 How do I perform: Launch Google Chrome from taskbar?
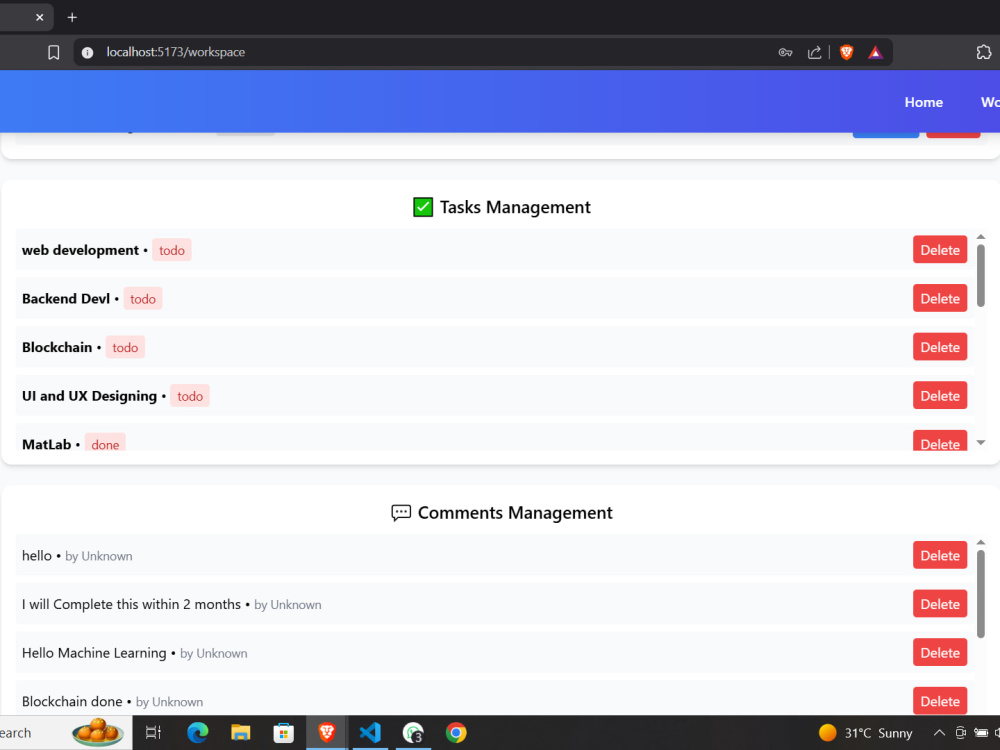(x=456, y=733)
